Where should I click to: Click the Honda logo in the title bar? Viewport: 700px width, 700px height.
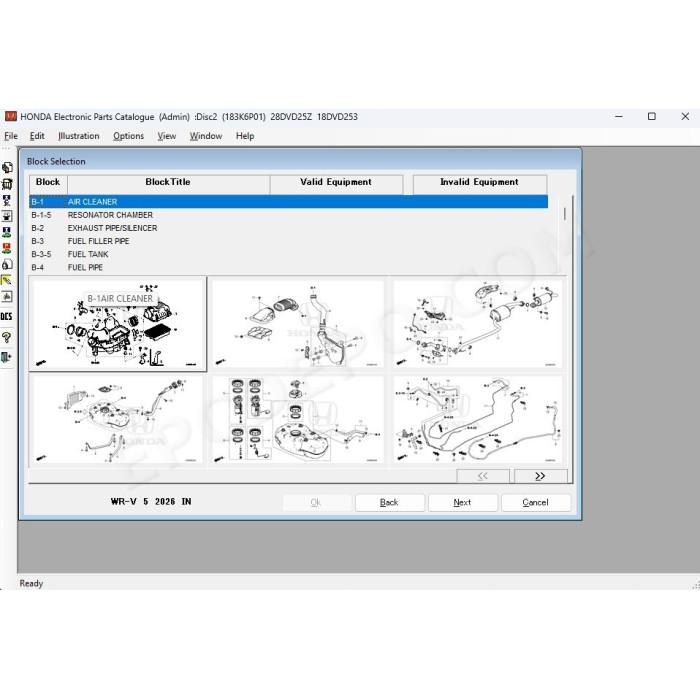10,117
